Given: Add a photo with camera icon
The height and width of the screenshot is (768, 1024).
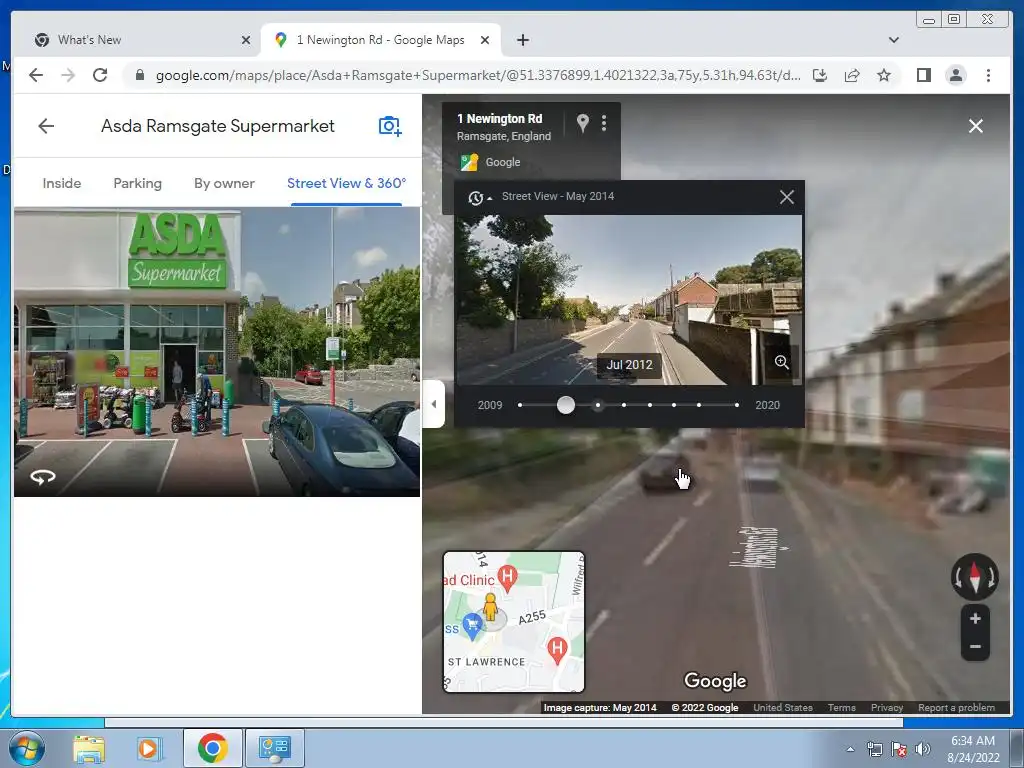Looking at the screenshot, I should [390, 126].
